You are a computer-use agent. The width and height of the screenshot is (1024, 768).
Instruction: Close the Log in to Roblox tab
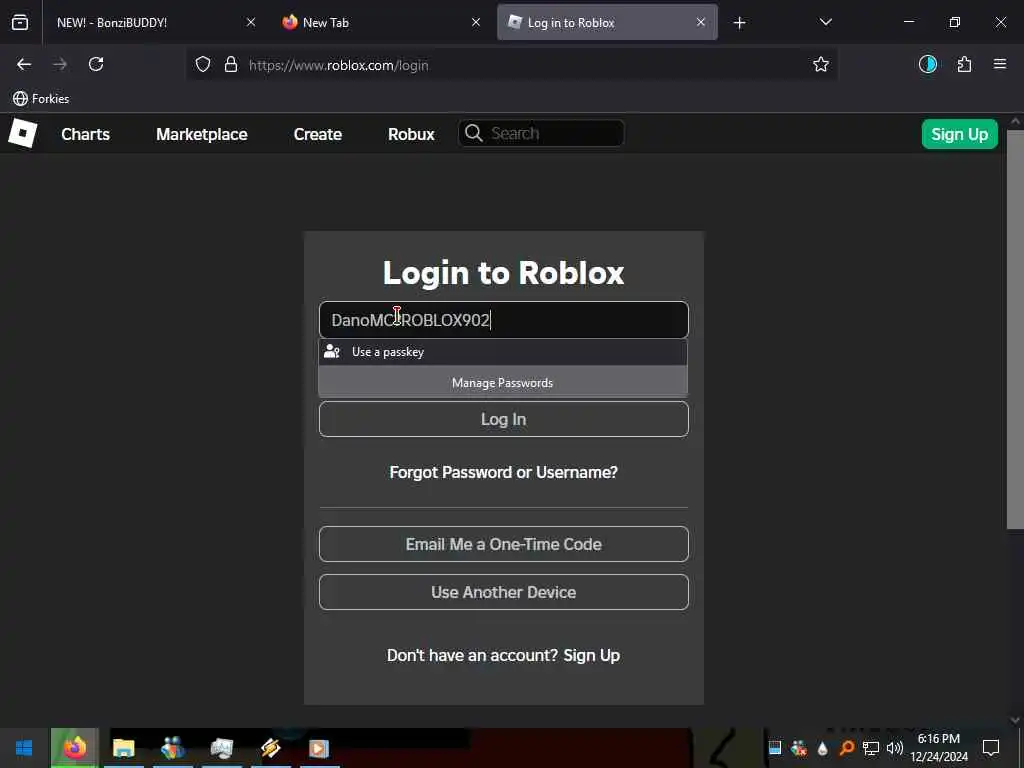[x=701, y=22]
